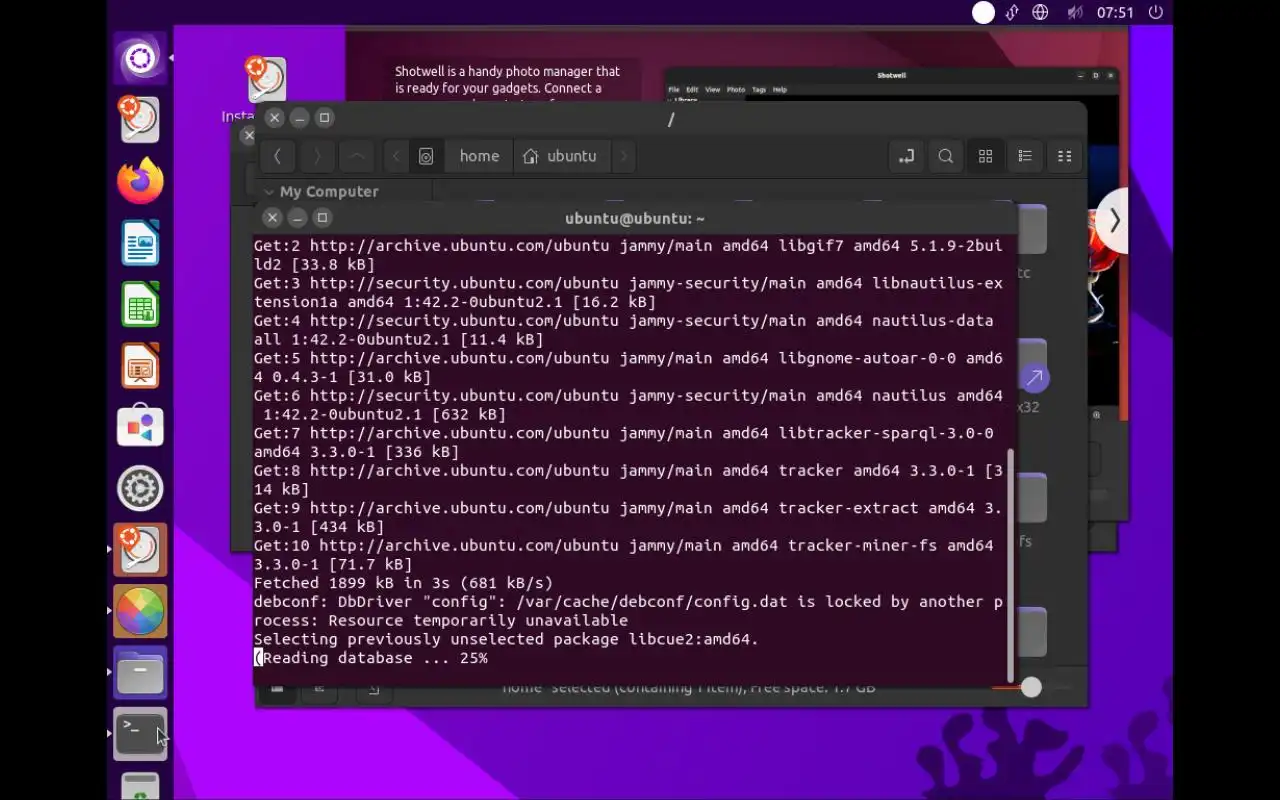
Task: Click the terminal scrollbar
Action: pos(1011,565)
